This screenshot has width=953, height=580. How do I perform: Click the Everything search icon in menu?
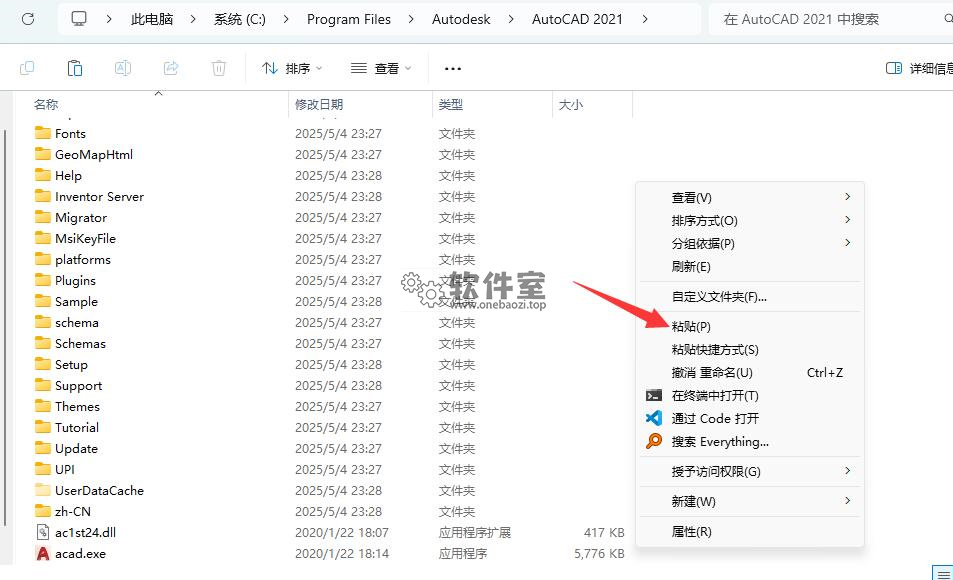click(654, 441)
